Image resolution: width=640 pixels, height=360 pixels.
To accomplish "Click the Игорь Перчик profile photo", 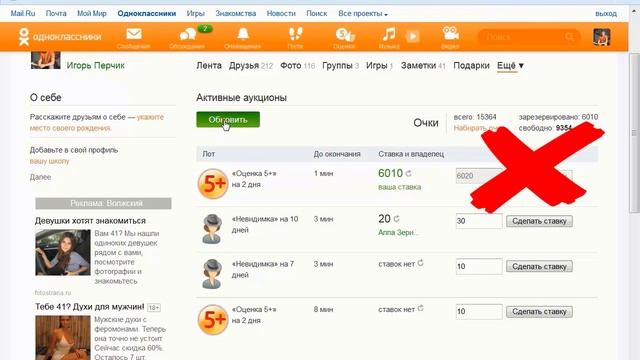I will 45,60.
